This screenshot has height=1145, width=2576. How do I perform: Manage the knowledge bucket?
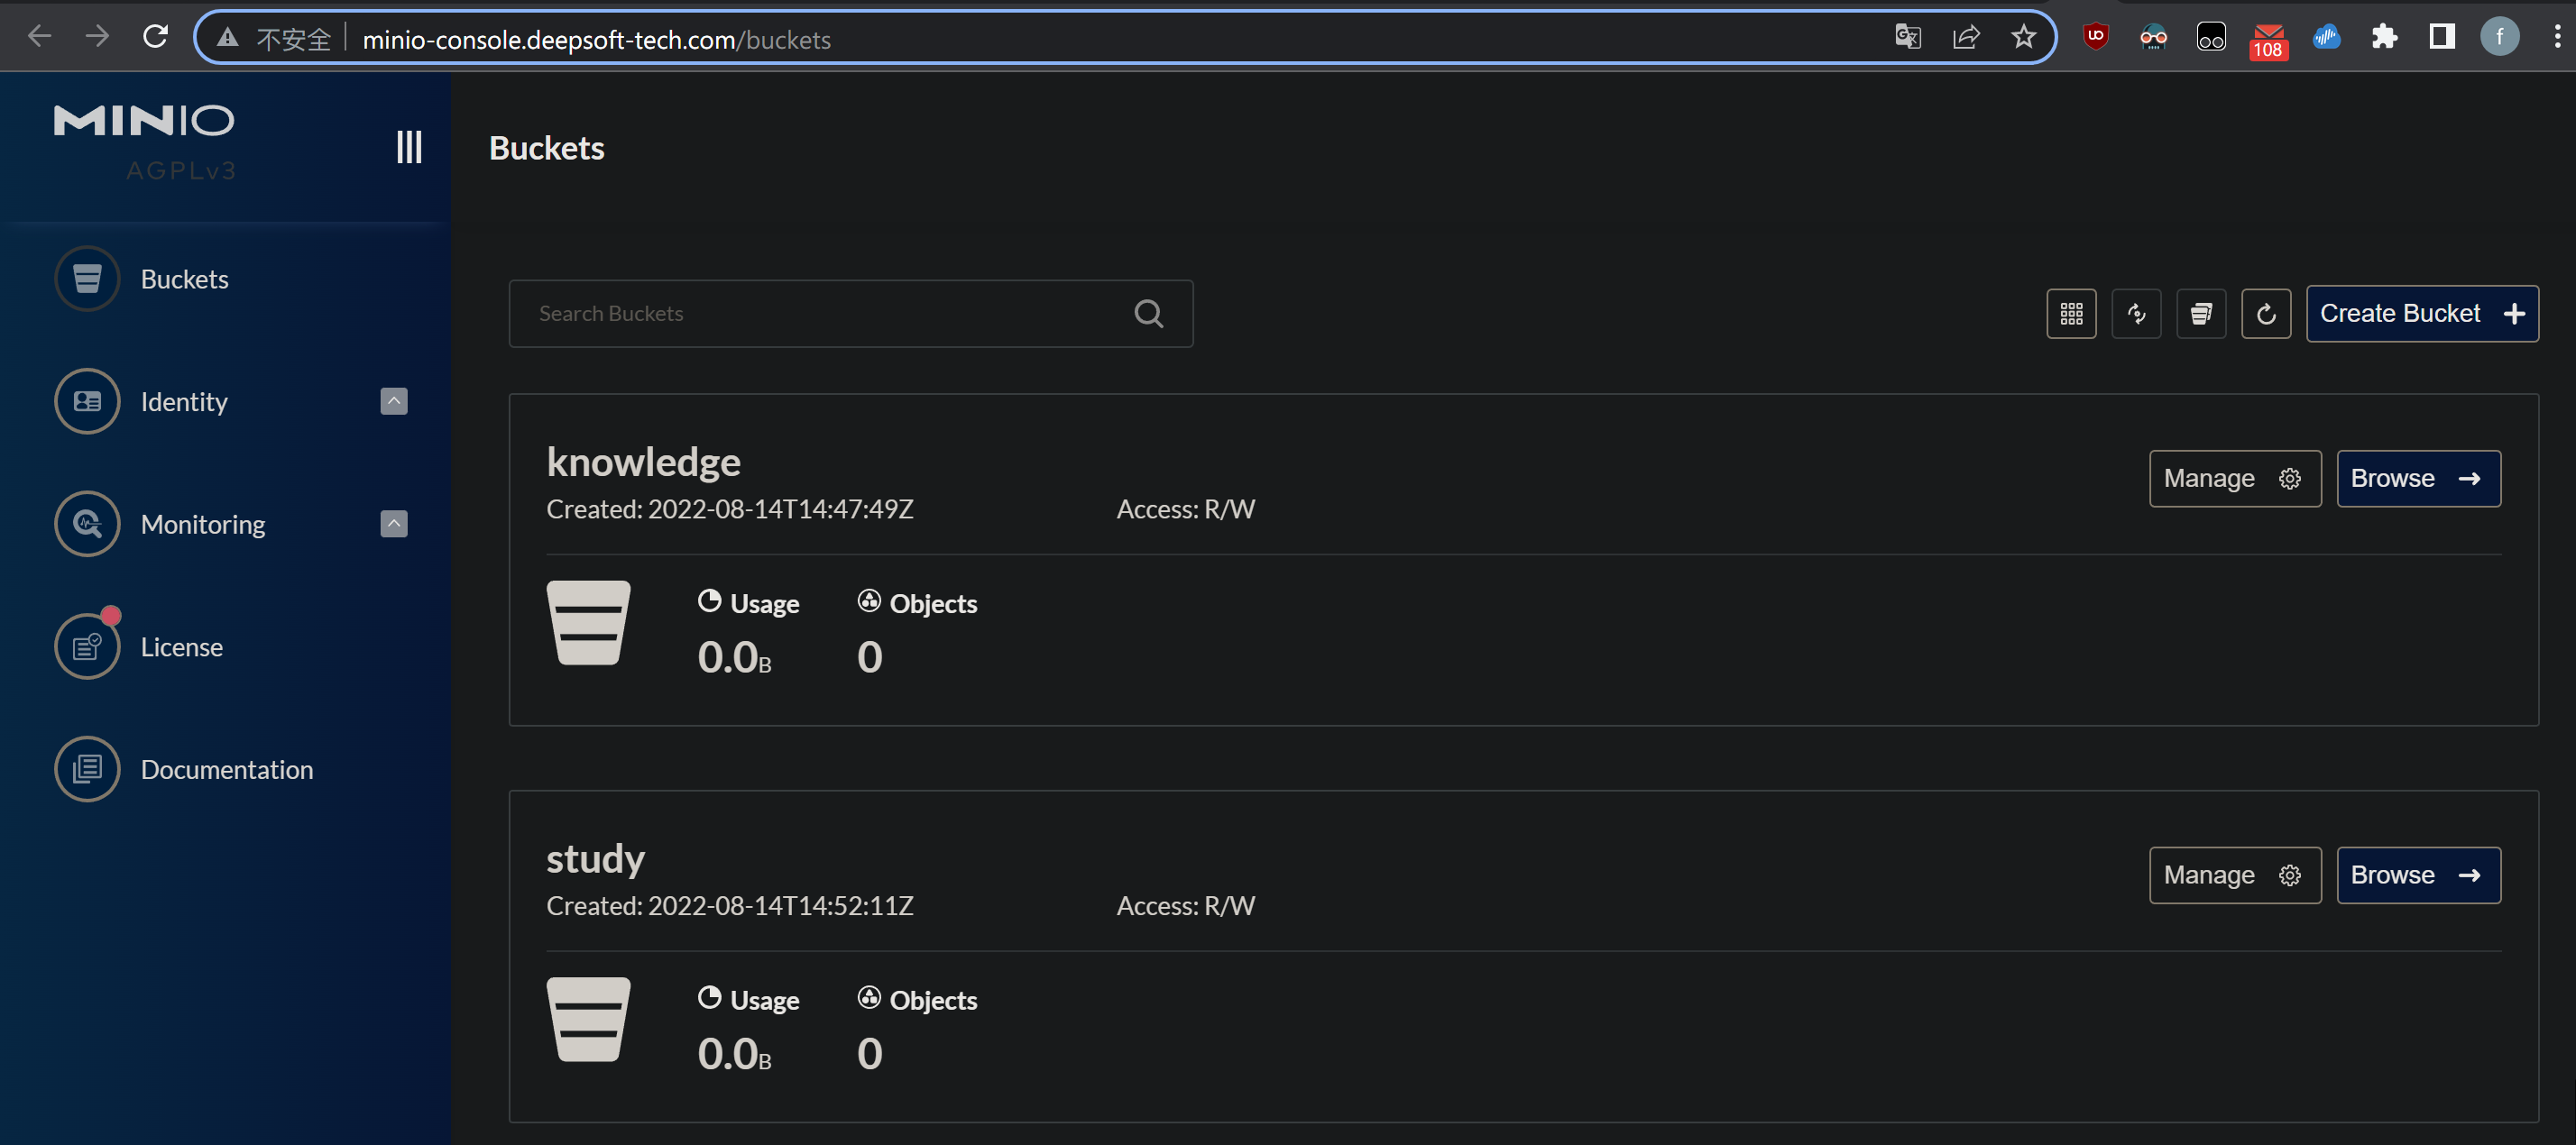tap(2234, 479)
